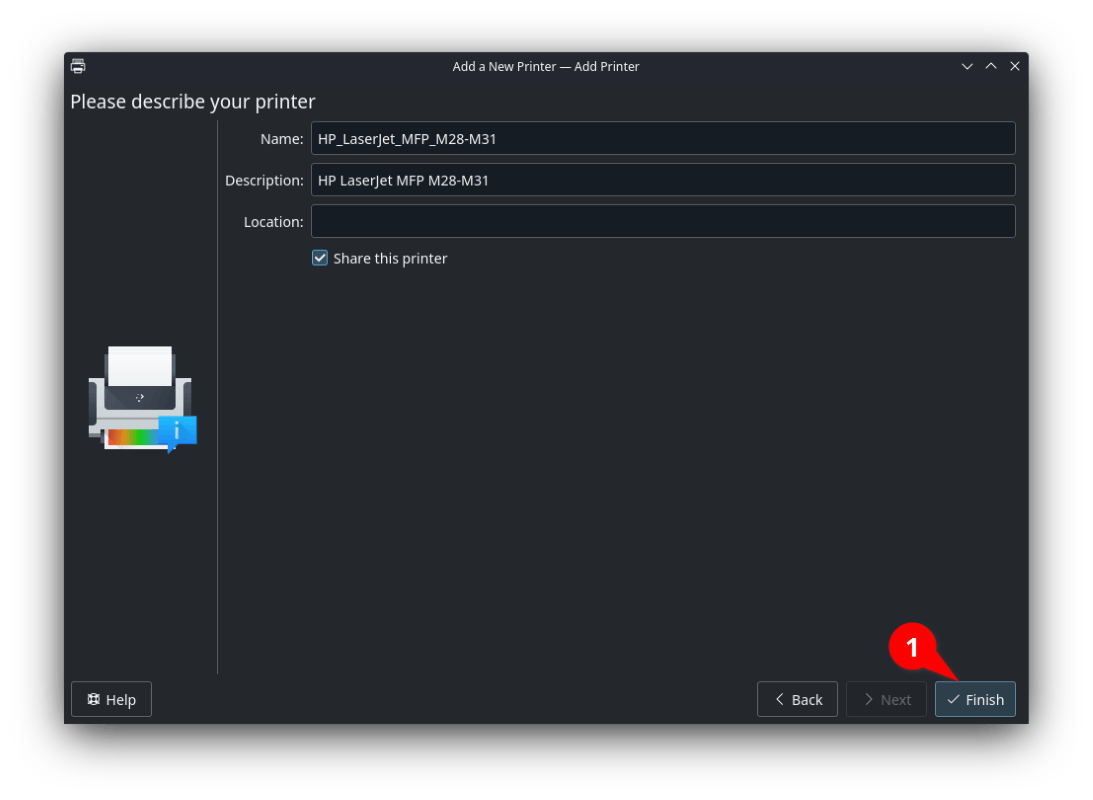Click the "Name:" label

[x=282, y=139]
